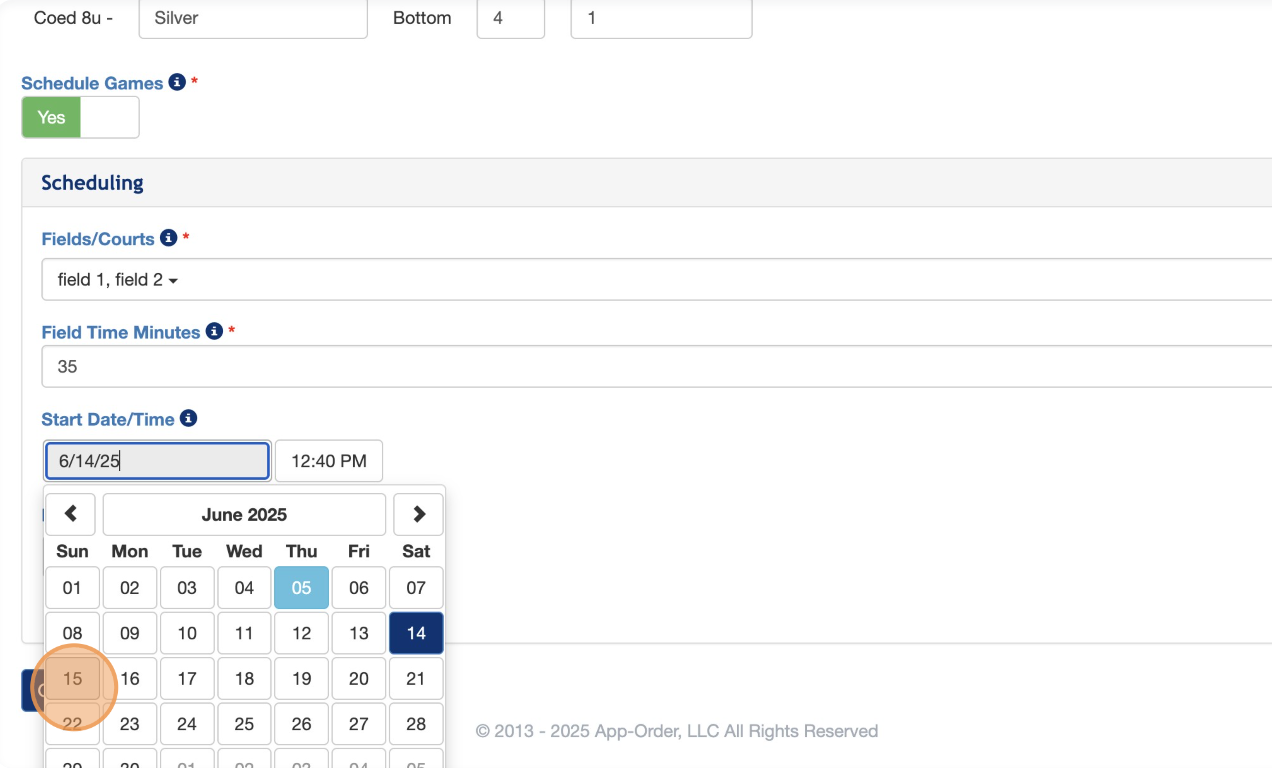
Task: Click info icon next to Schedule Games
Action: (177, 82)
